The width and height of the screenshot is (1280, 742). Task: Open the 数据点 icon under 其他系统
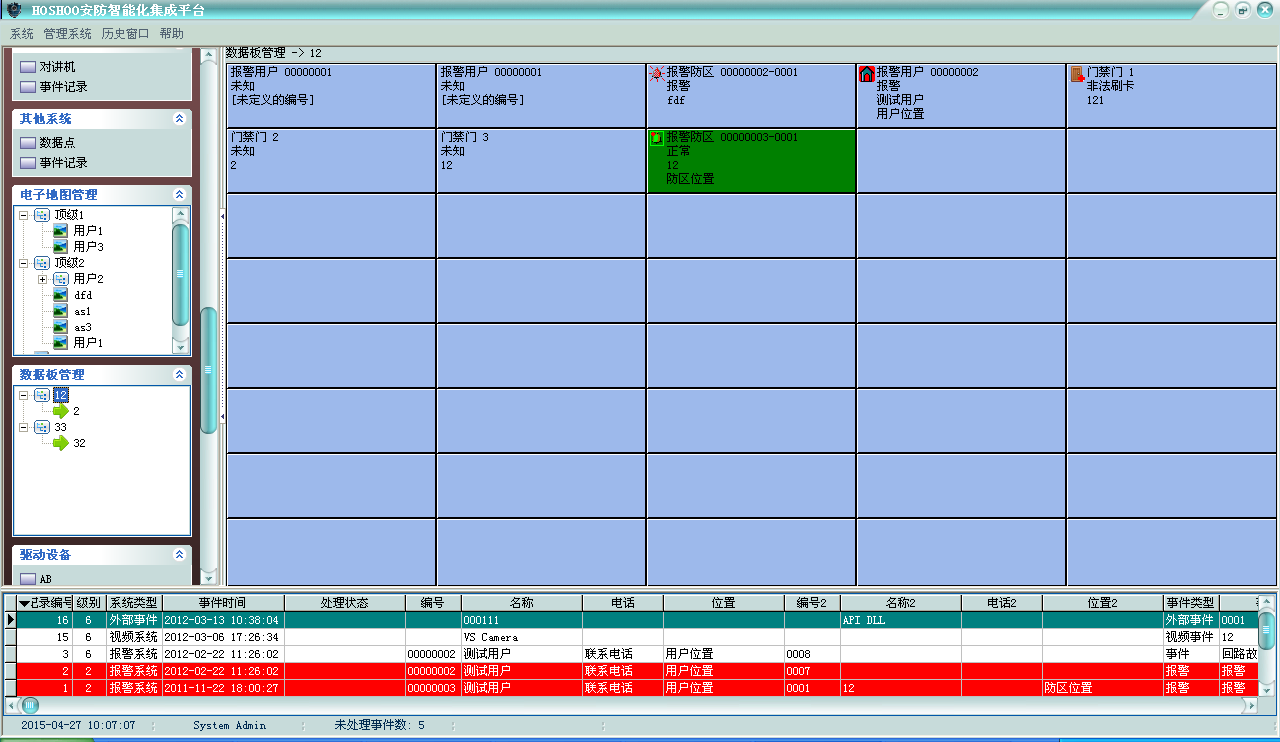click(x=28, y=143)
